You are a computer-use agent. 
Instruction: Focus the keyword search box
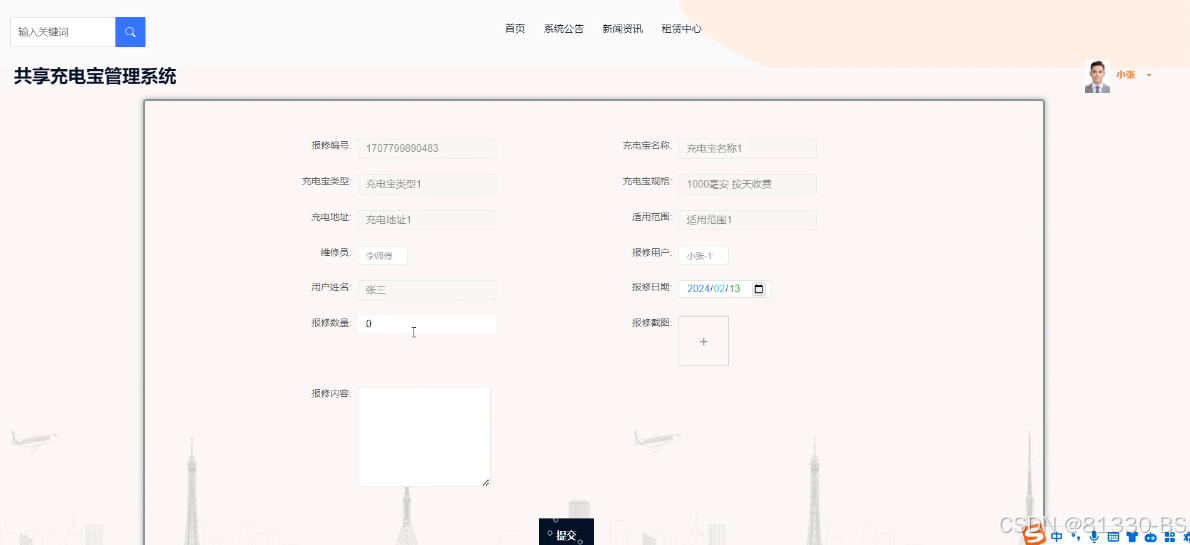63,32
